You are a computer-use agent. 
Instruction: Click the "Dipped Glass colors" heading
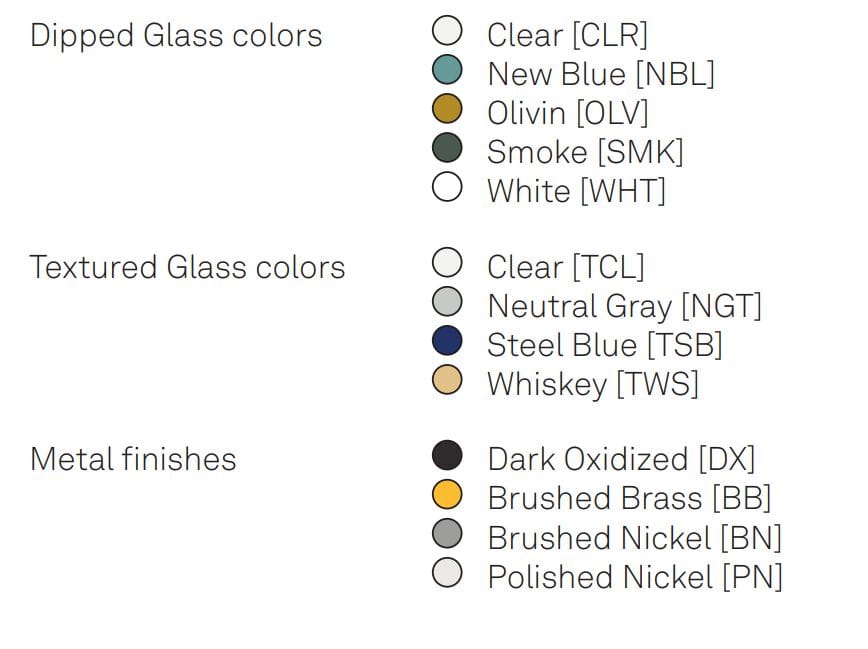coord(176,36)
